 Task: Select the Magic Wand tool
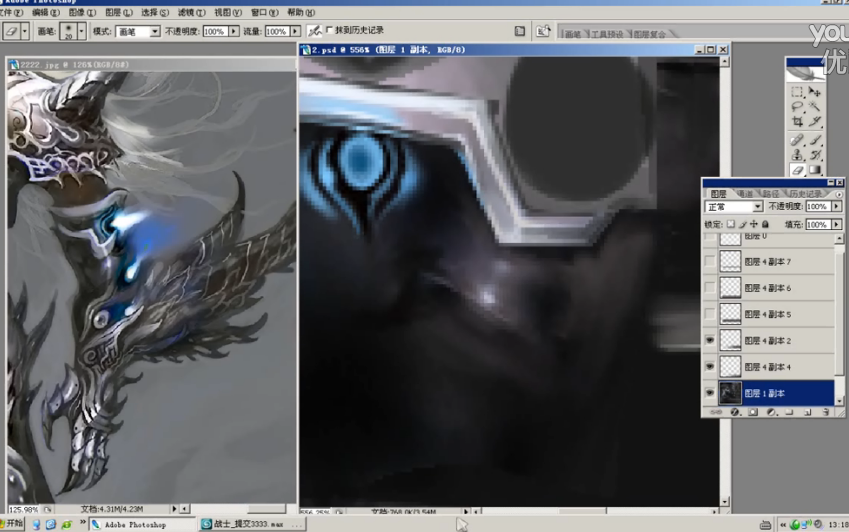point(814,107)
